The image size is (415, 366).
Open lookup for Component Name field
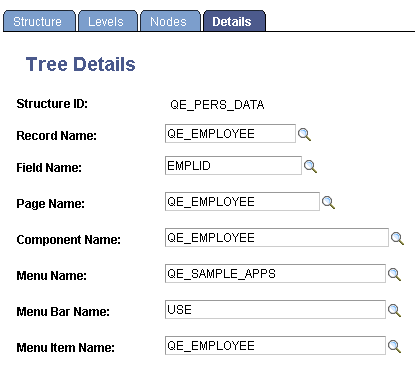[x=397, y=238]
